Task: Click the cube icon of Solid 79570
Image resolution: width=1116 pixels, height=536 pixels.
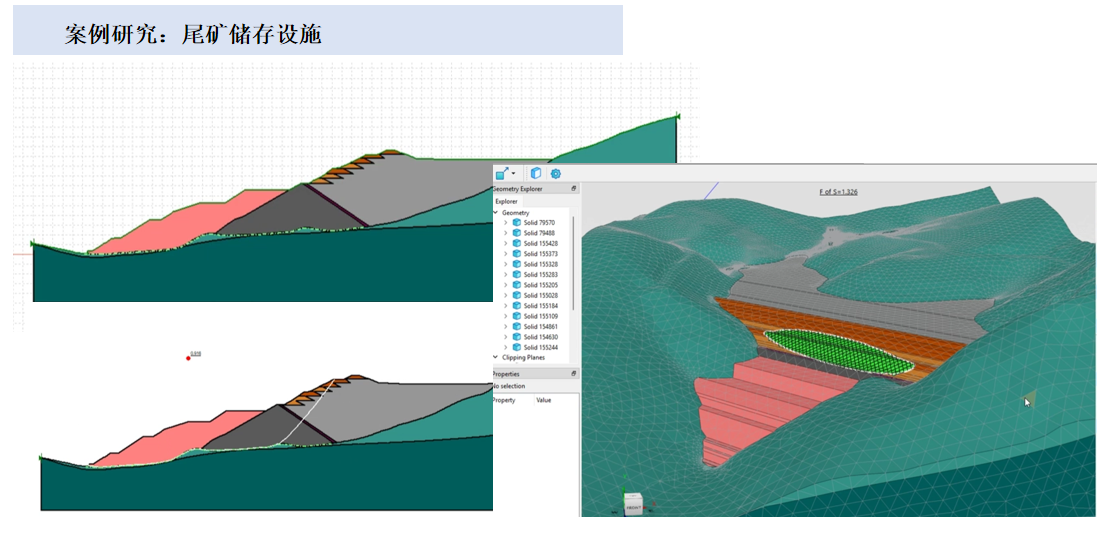Action: [x=517, y=223]
